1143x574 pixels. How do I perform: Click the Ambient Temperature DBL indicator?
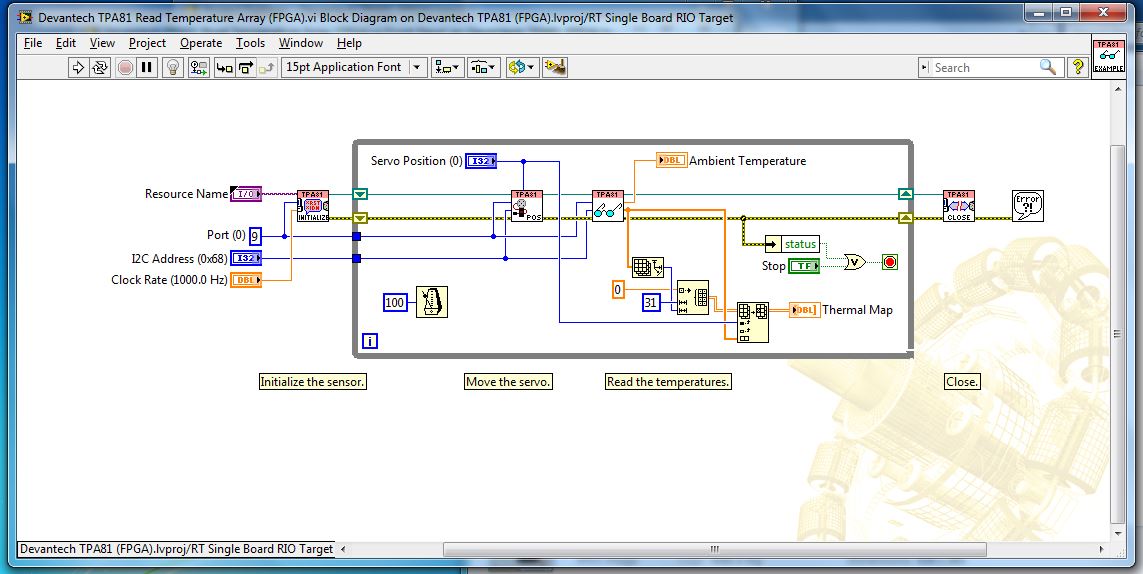[x=671, y=160]
